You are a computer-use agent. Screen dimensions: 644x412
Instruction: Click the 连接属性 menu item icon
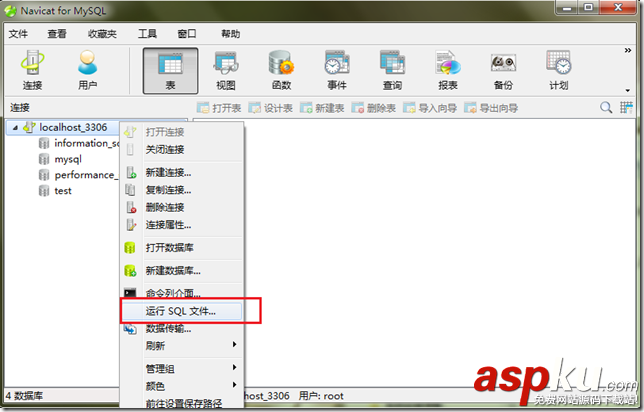[131, 225]
